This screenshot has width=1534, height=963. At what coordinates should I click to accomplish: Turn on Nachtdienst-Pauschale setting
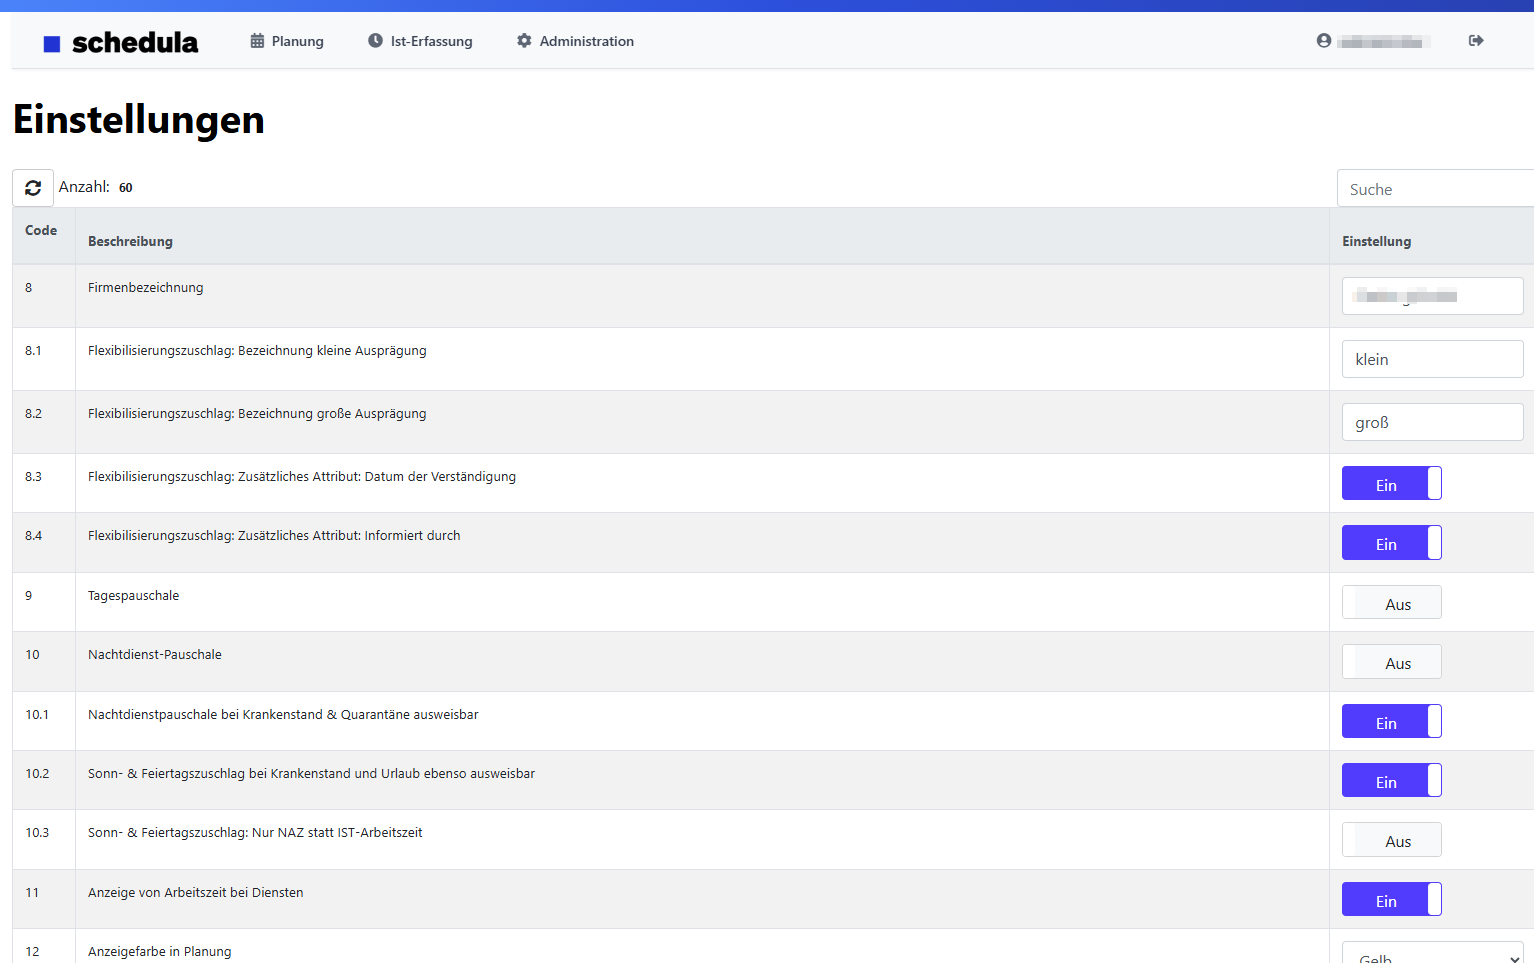(x=1391, y=662)
